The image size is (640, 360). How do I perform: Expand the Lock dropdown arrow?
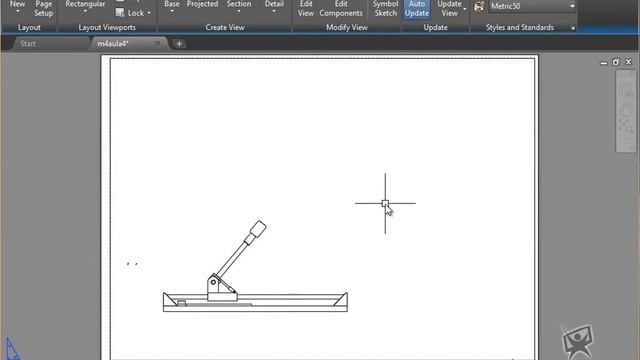[149, 13]
